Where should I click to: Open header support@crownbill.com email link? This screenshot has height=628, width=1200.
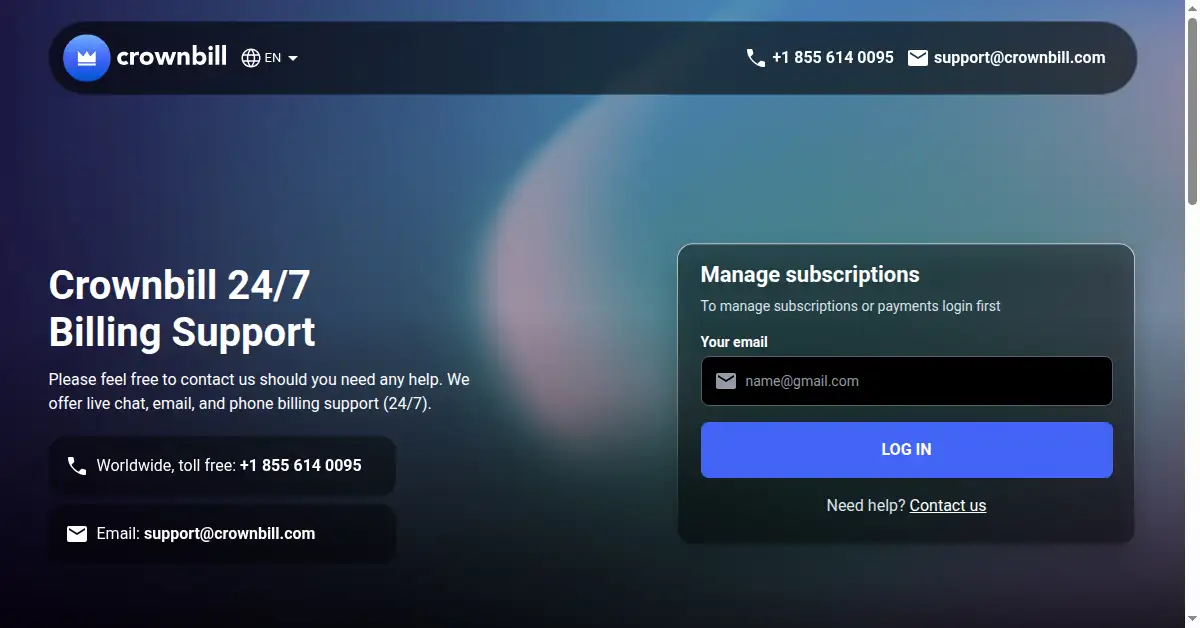coord(1020,58)
